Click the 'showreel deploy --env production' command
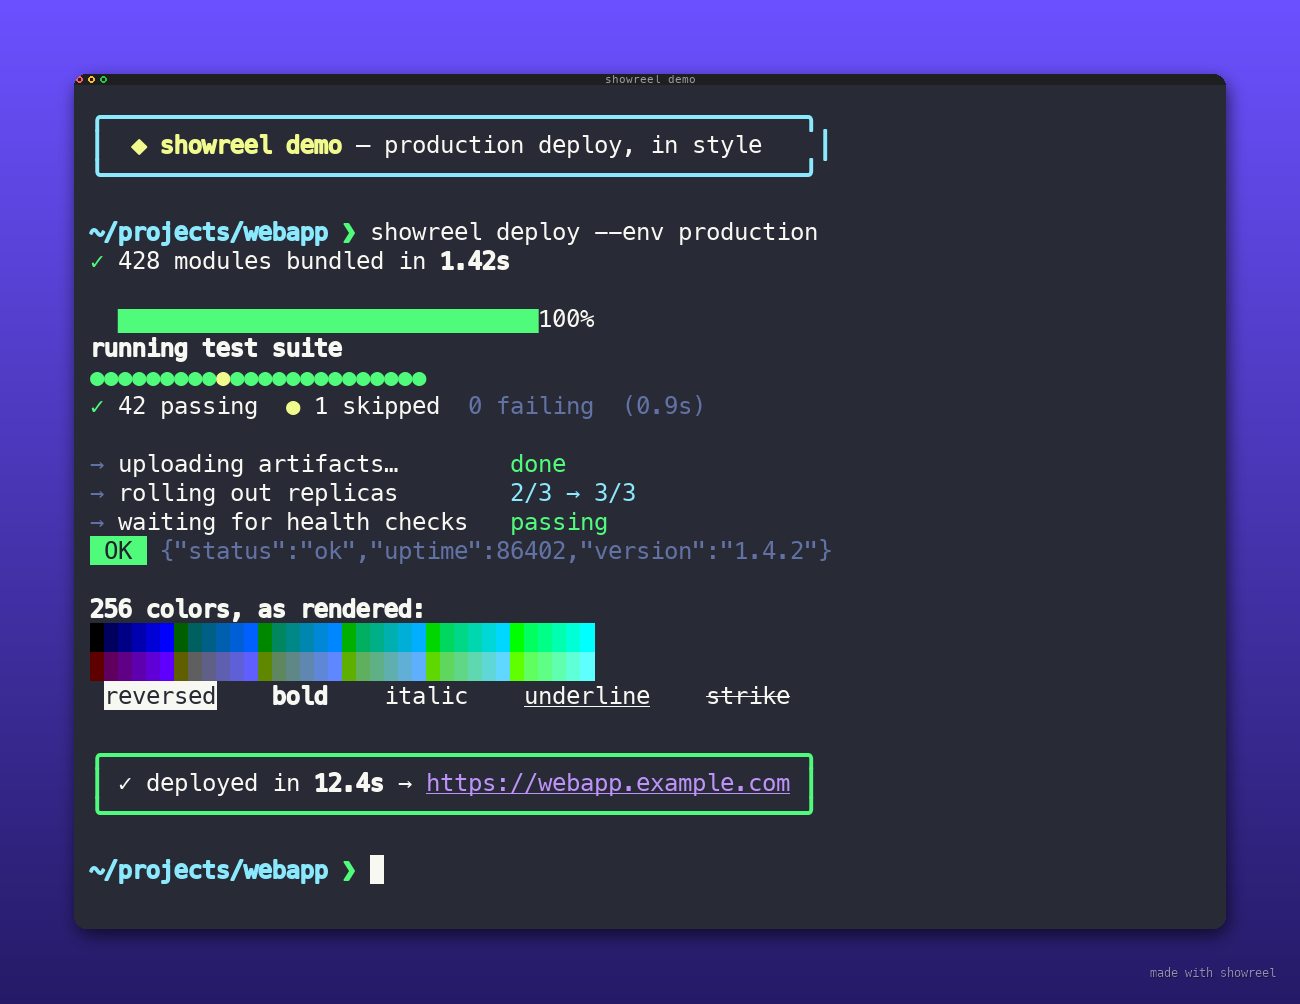Screen dimensions: 1300x1004 (594, 232)
